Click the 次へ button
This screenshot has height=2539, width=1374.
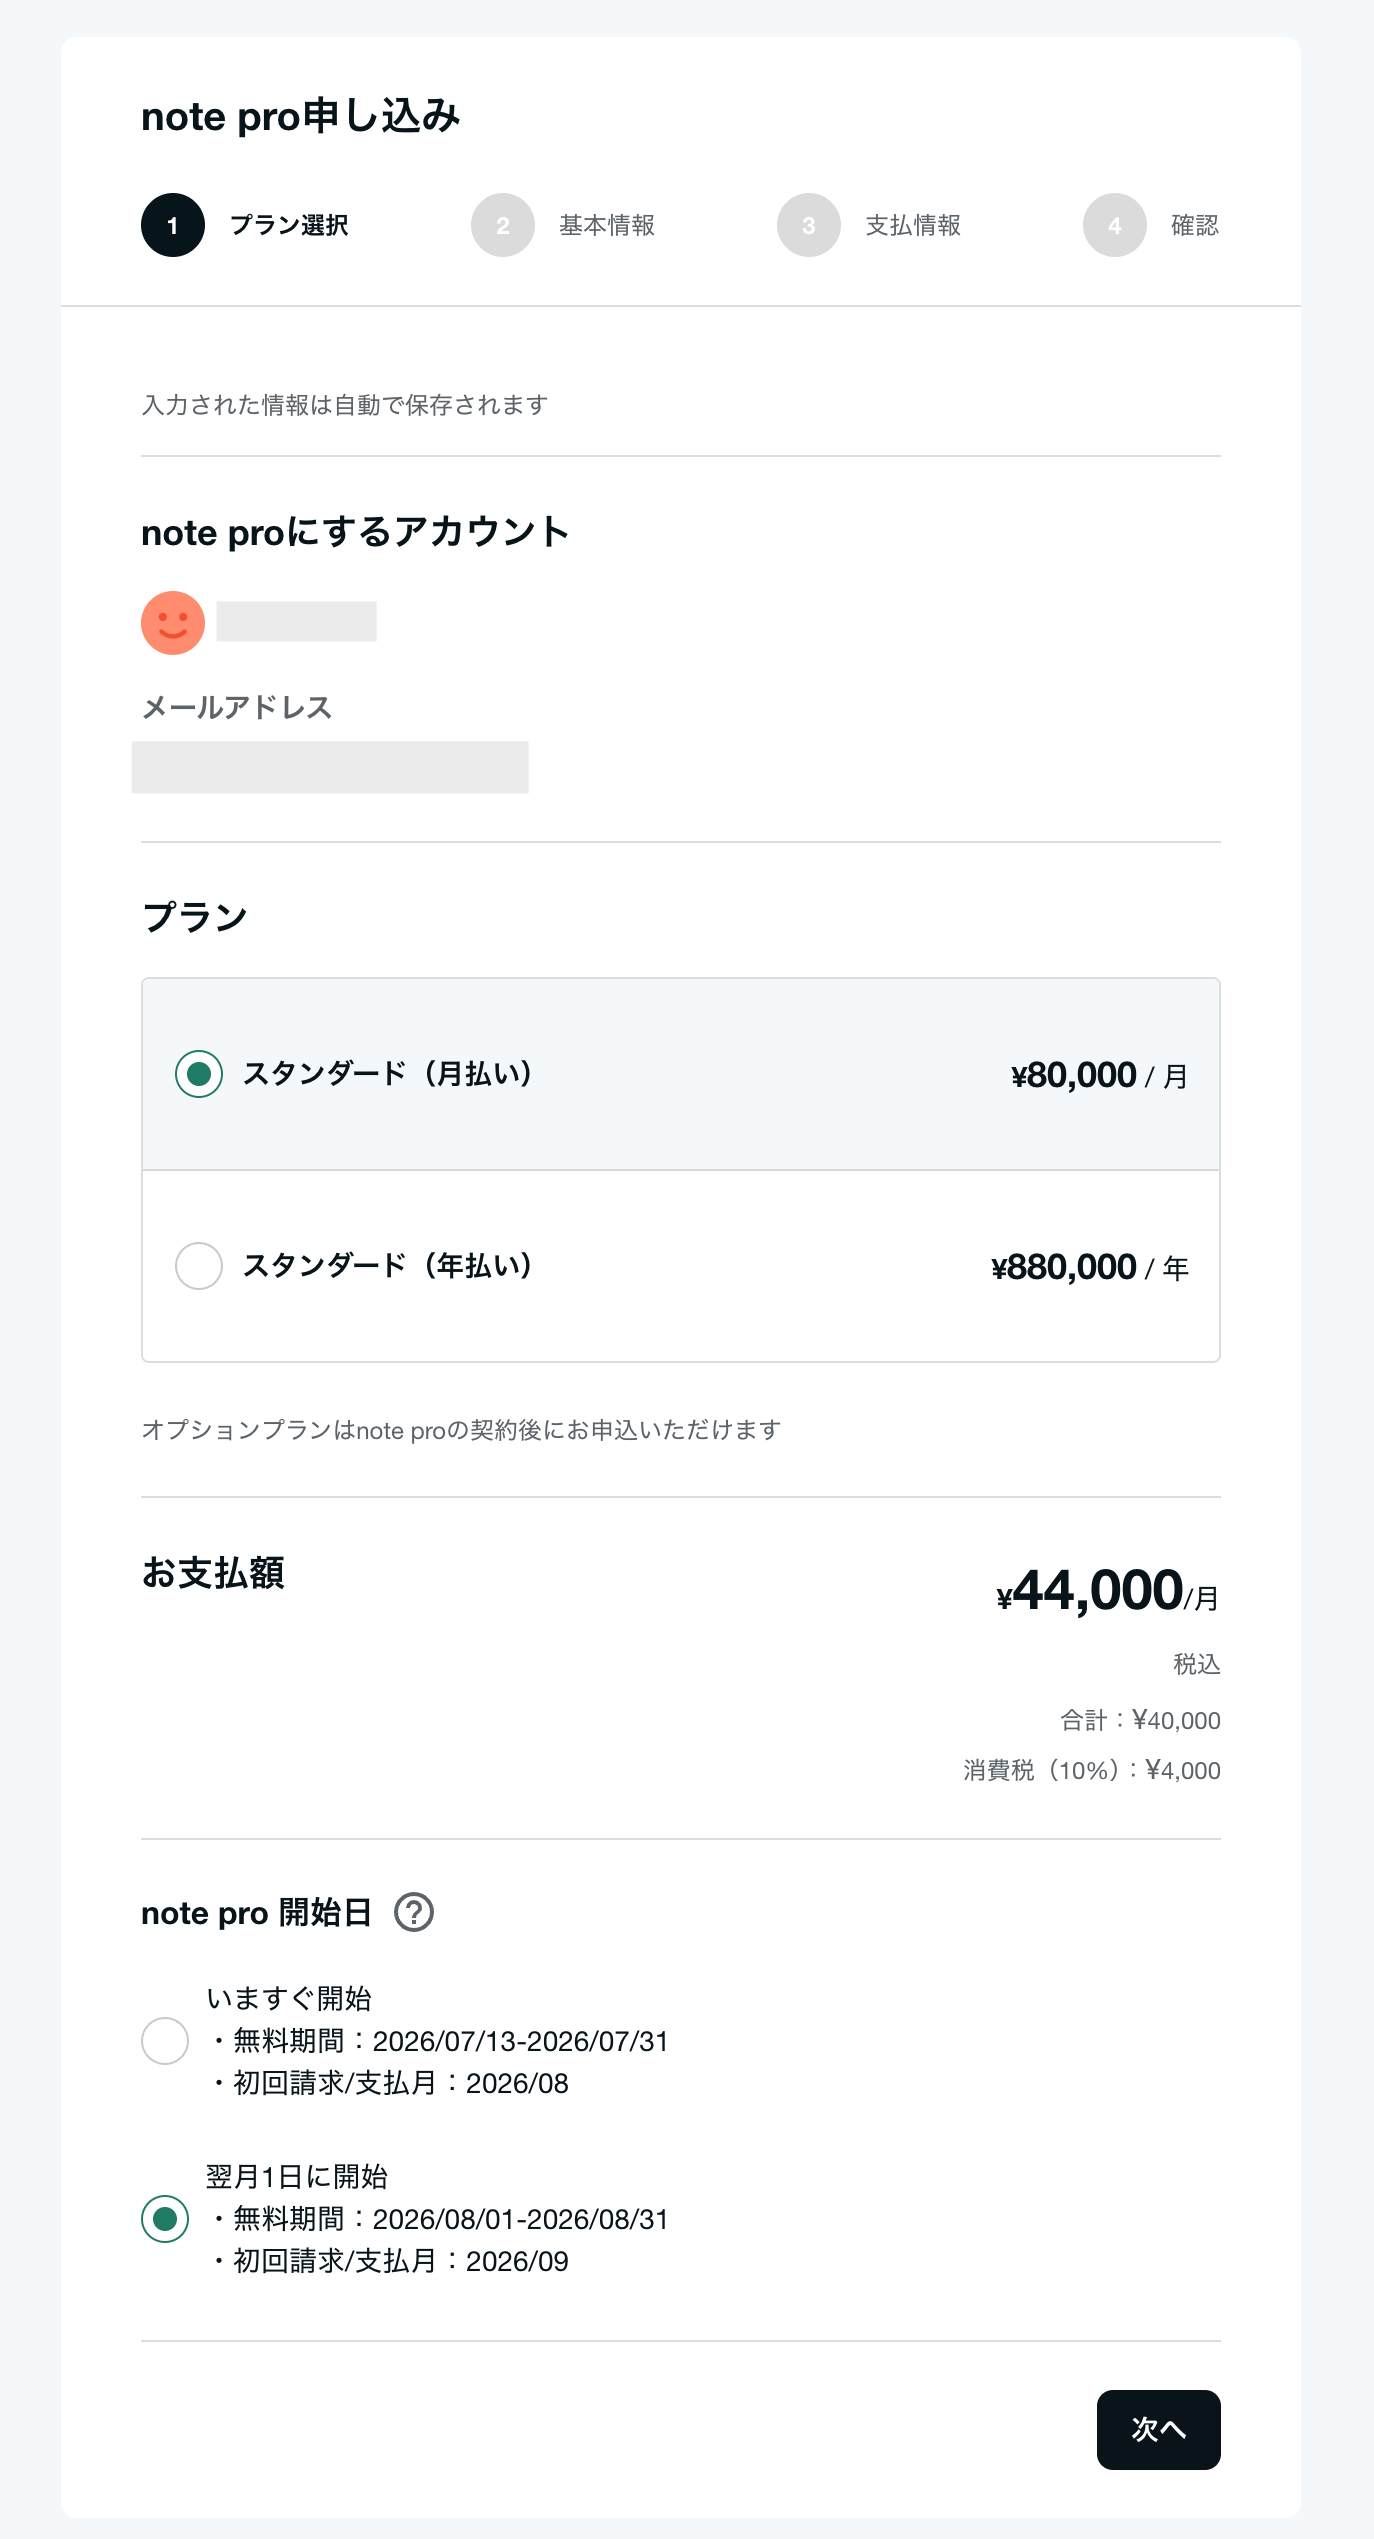(1159, 2430)
